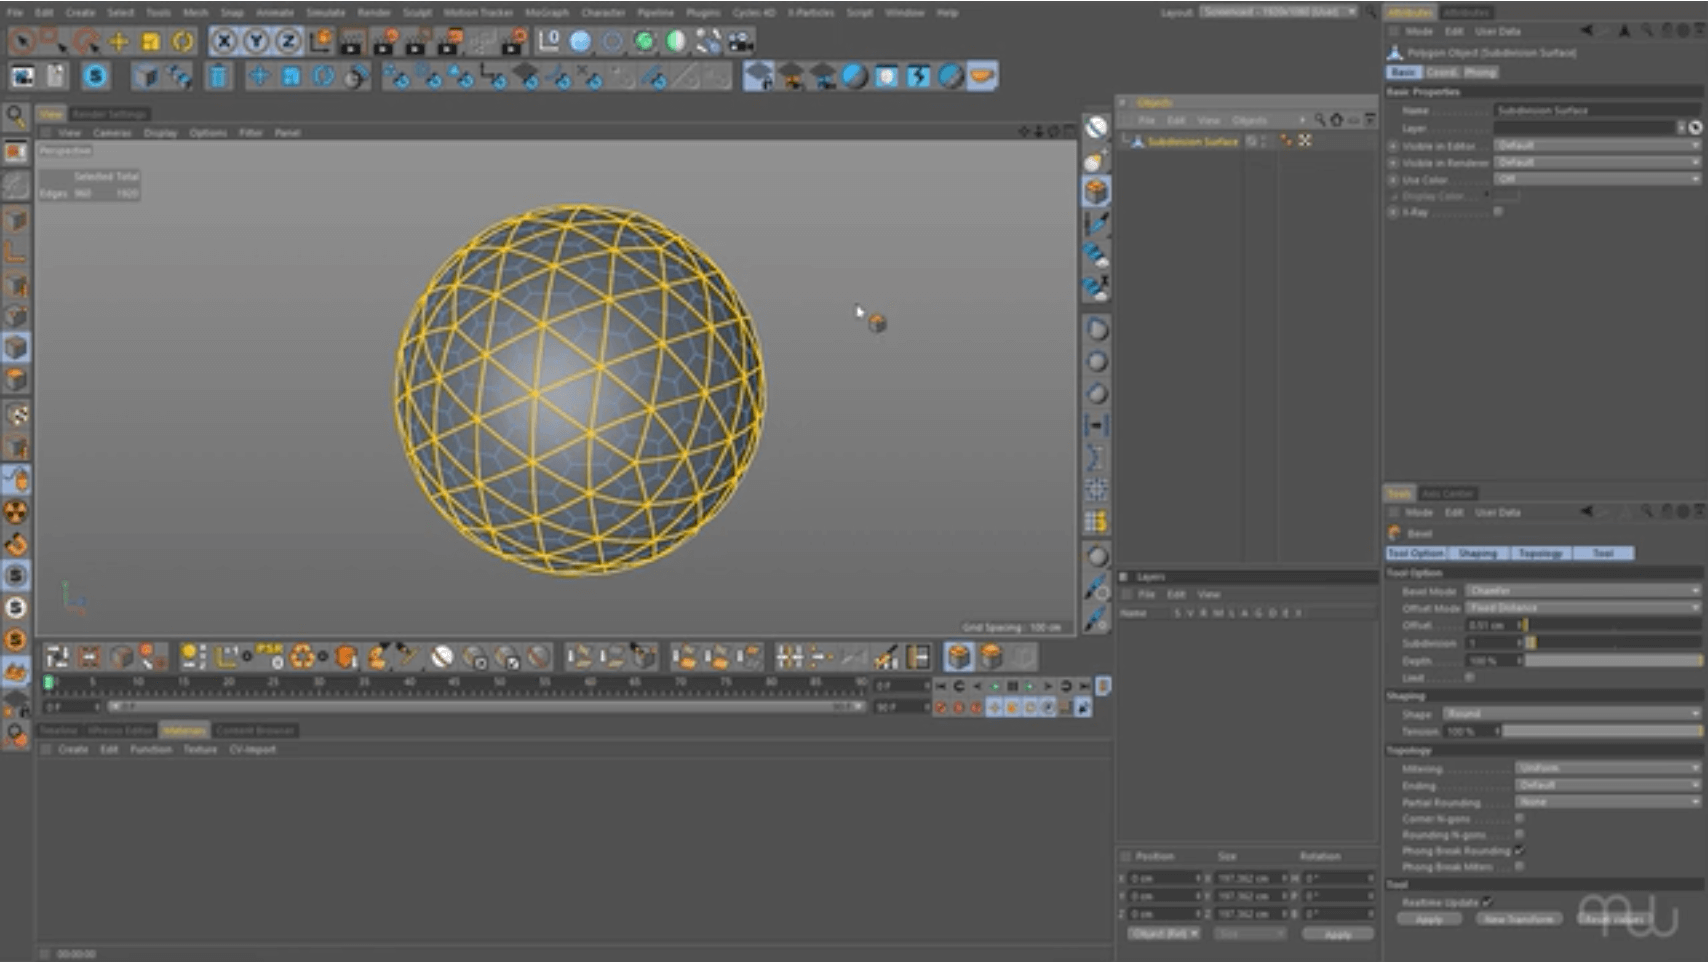Open the Bevel Mode dropdown
Viewport: 1708px width, 962px height.
point(1582,591)
